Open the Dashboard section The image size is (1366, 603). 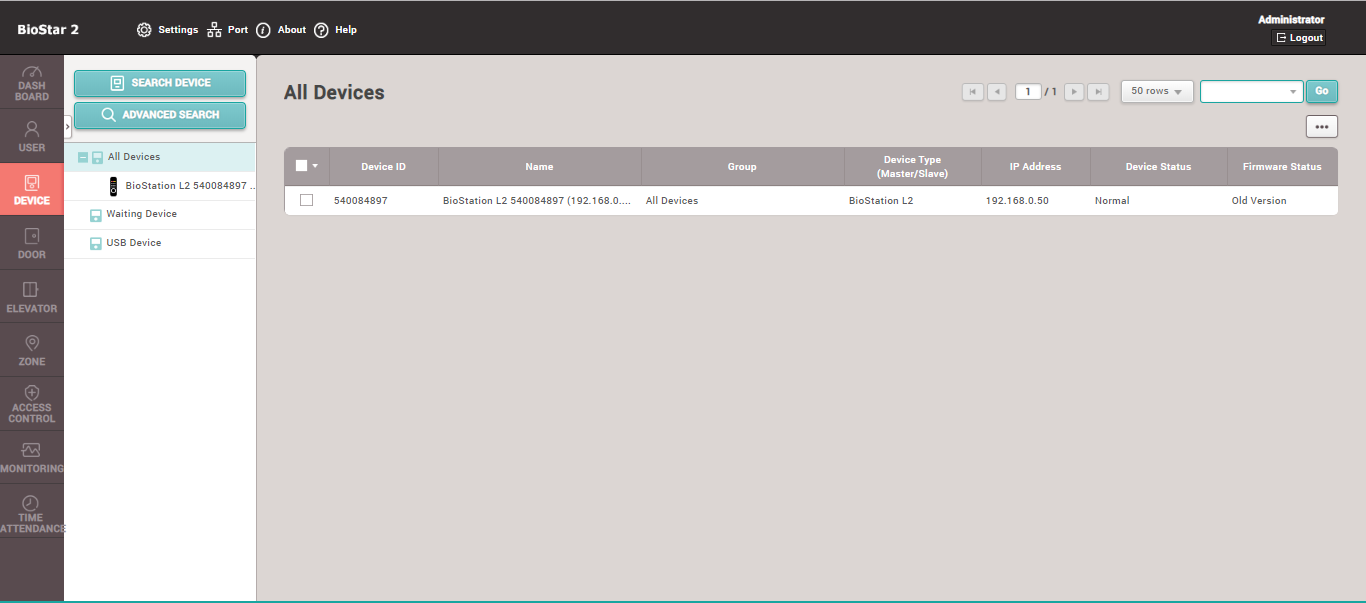tap(32, 84)
